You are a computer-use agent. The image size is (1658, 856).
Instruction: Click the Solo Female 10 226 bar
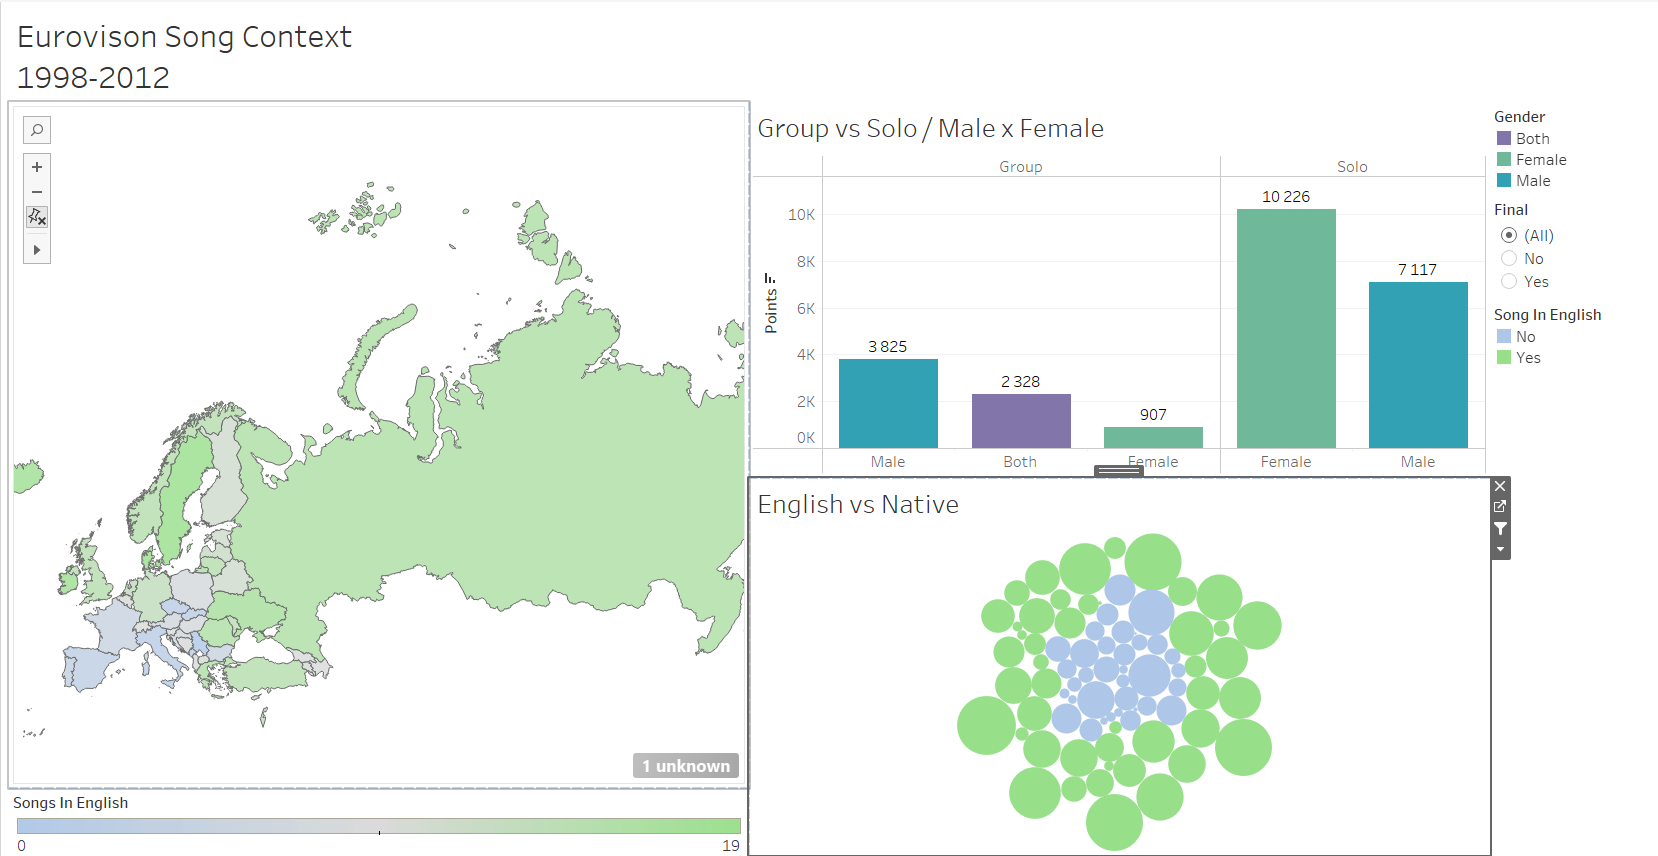click(1286, 328)
